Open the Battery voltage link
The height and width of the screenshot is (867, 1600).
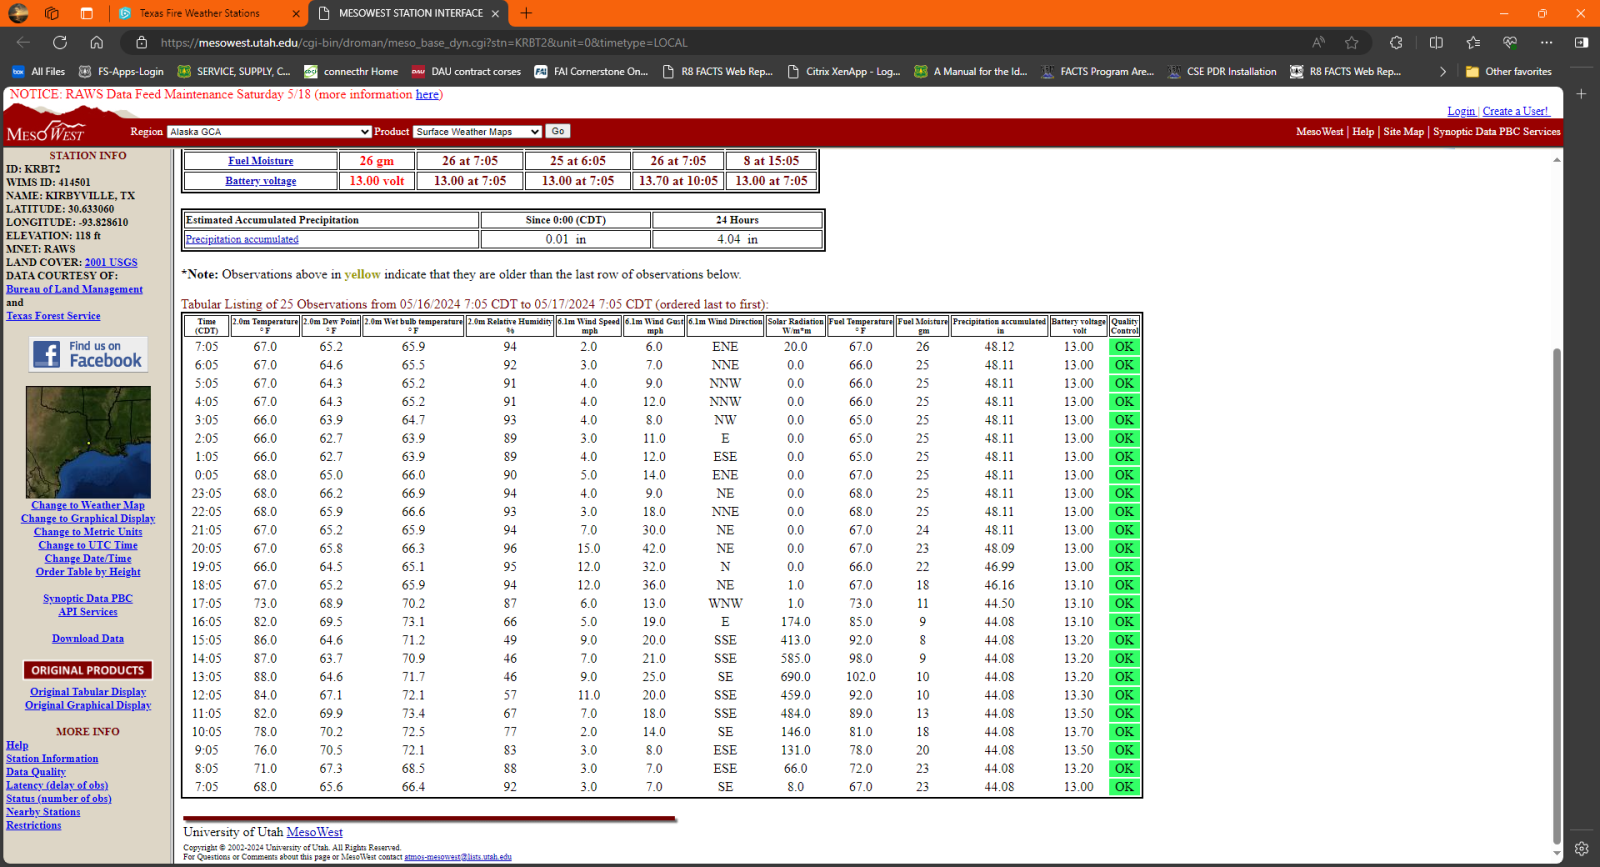click(260, 181)
